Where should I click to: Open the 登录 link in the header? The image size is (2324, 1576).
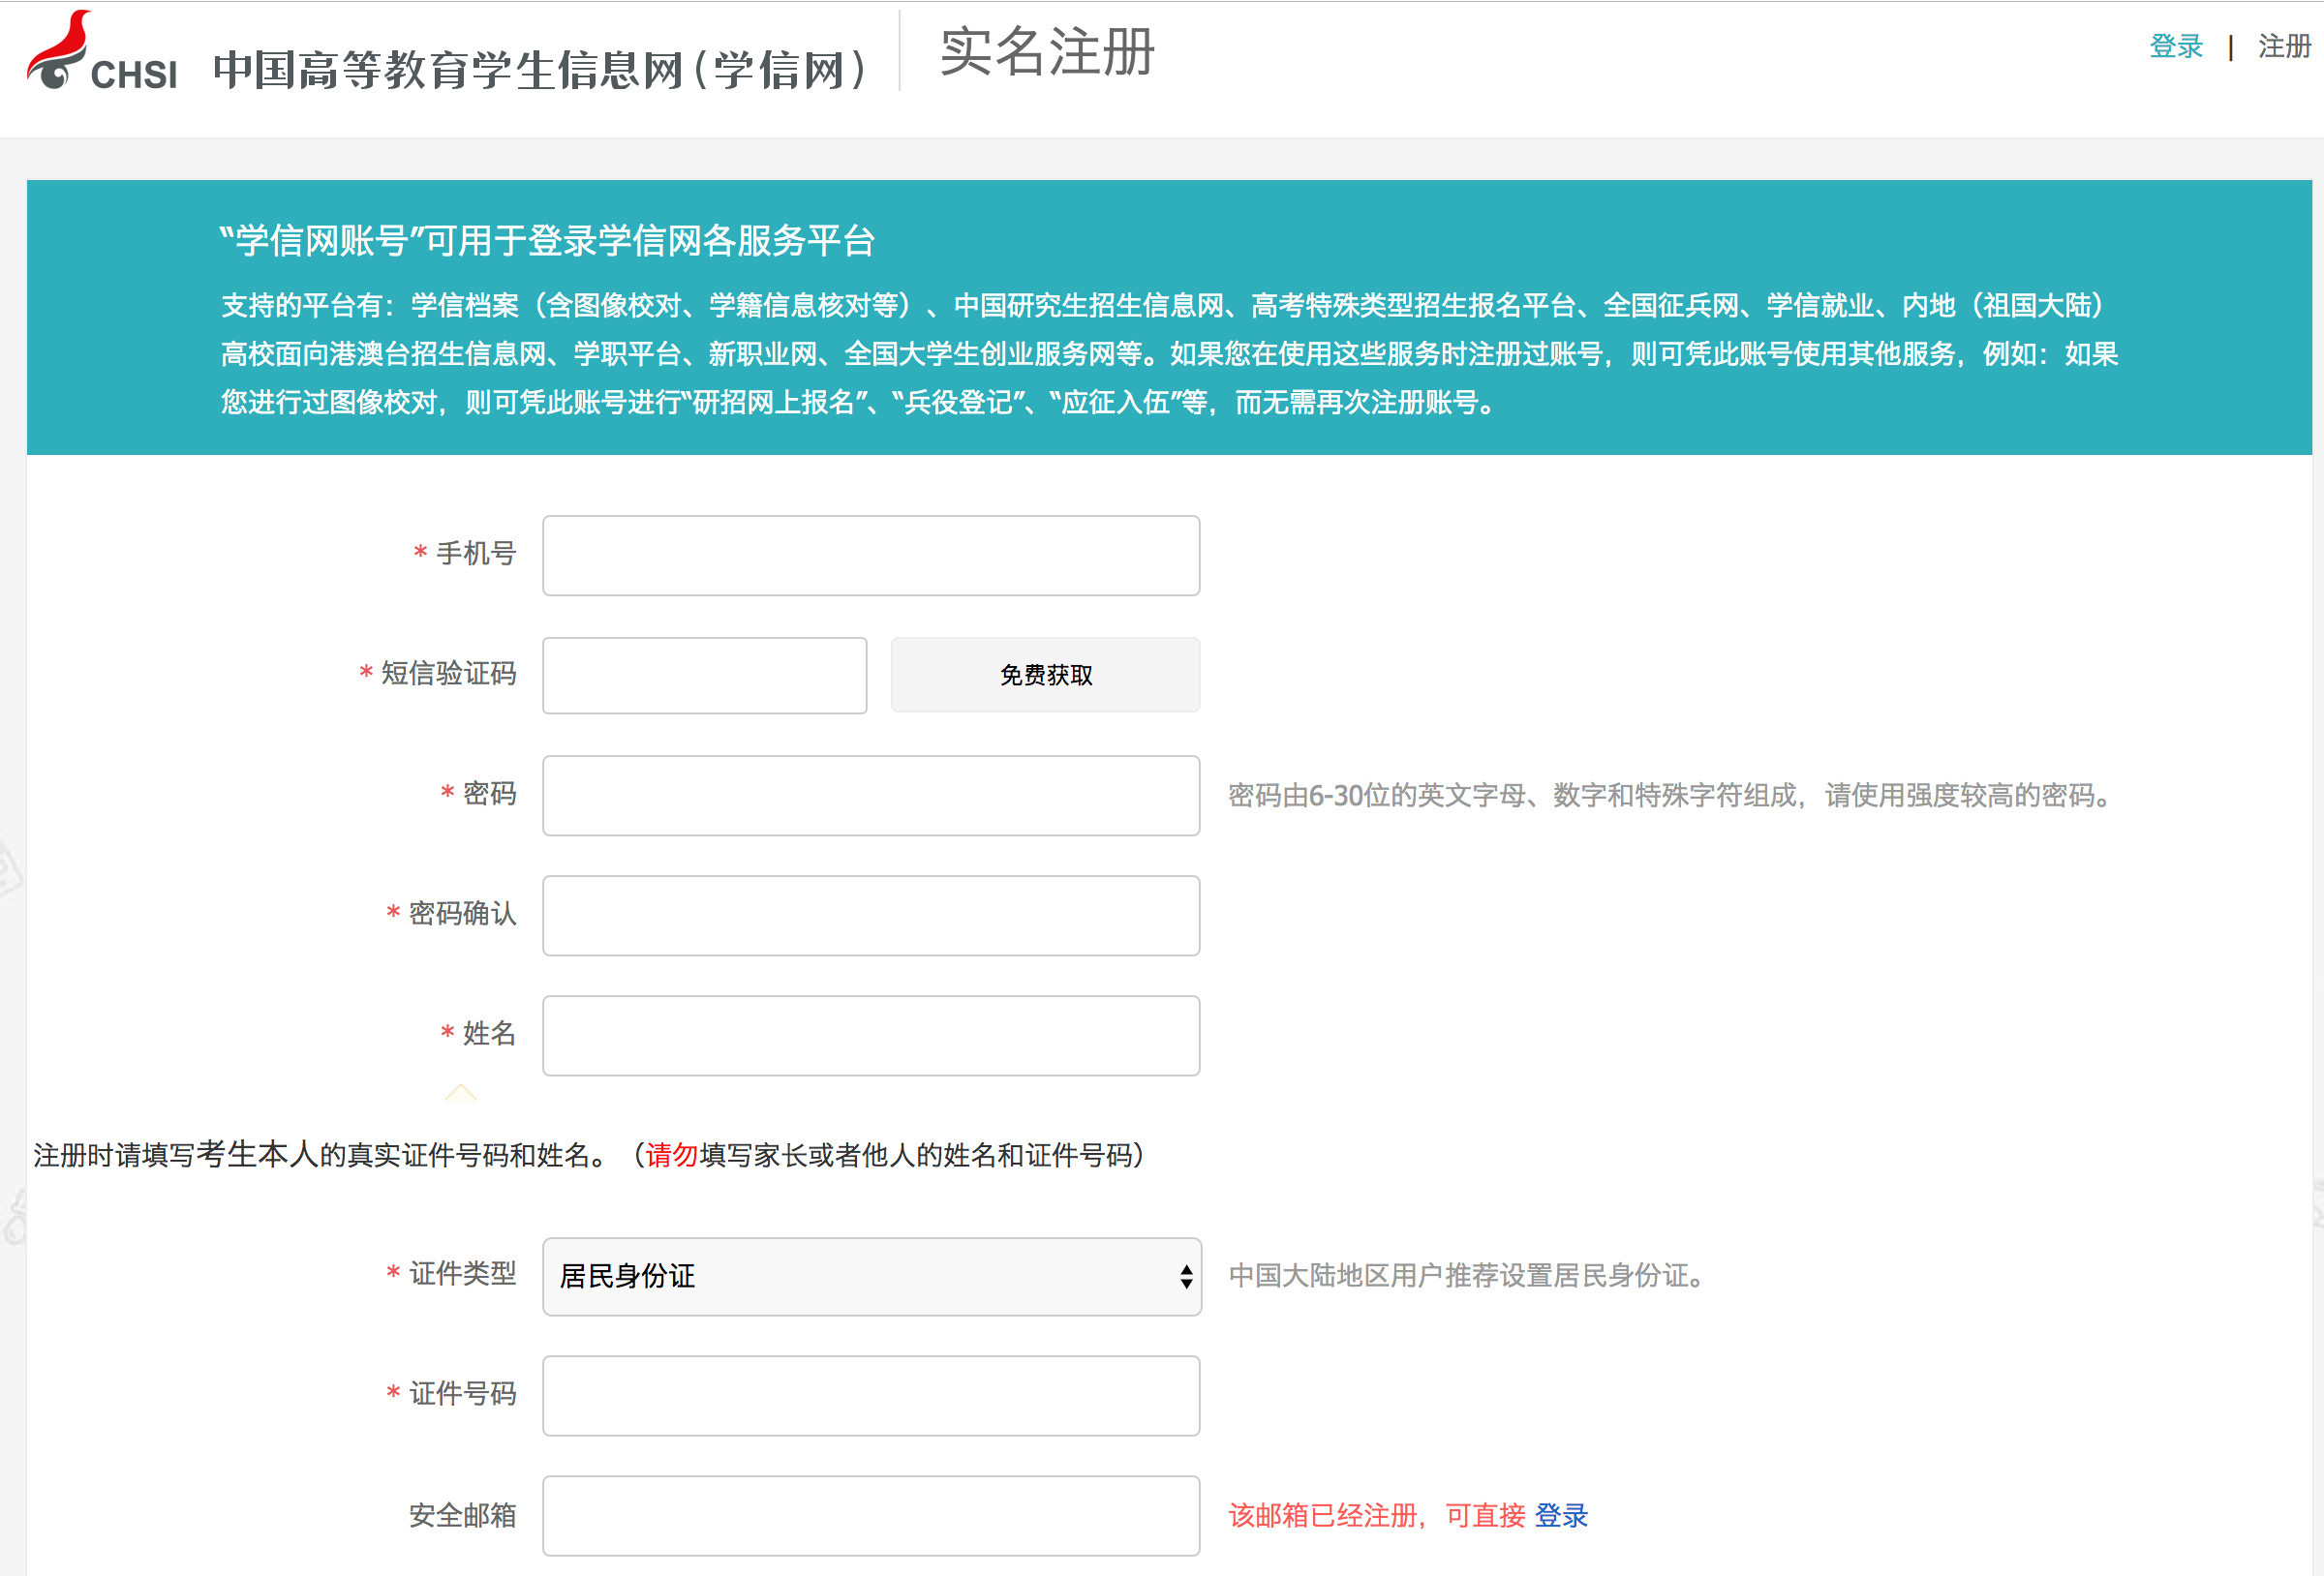[2176, 46]
